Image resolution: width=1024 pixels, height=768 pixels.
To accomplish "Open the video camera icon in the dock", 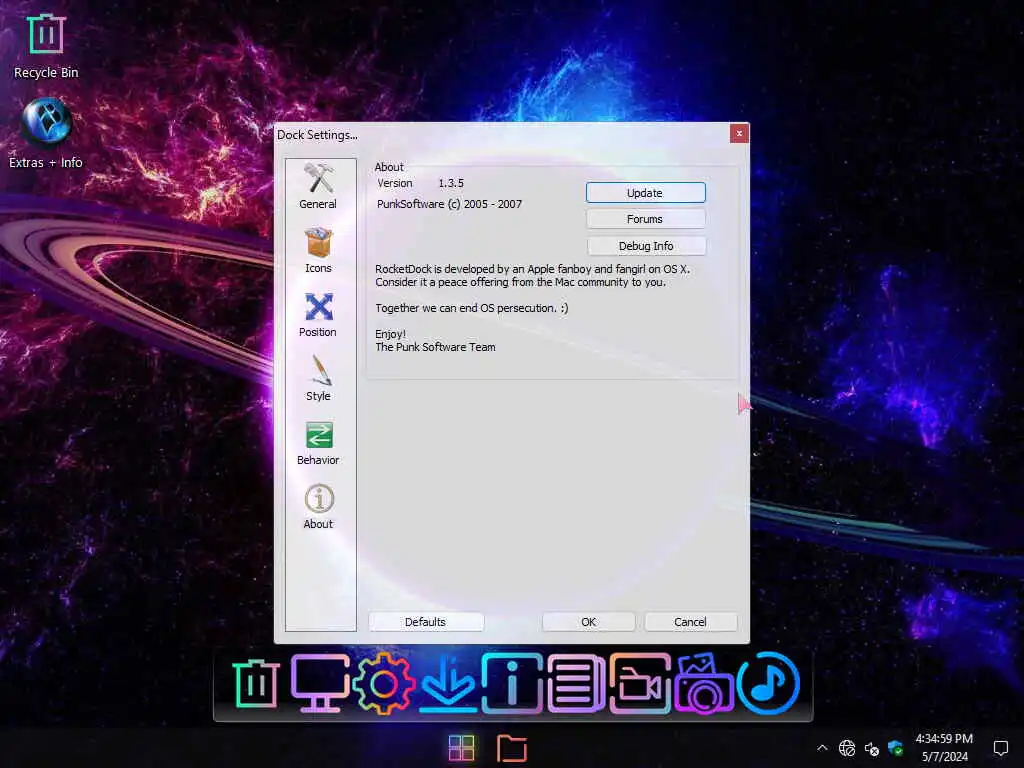I will (x=640, y=683).
